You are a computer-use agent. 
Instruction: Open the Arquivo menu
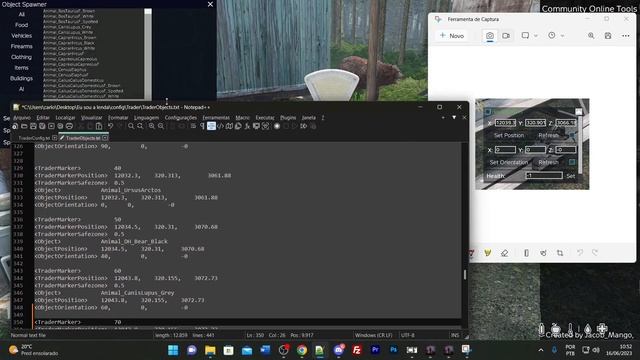(22, 118)
